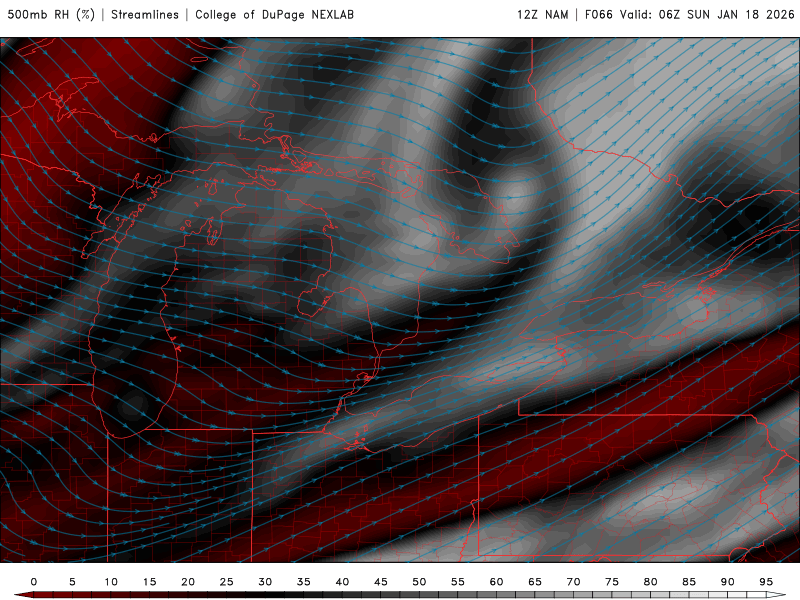
Task: Click the "65" colorbar label
Action: [x=535, y=582]
